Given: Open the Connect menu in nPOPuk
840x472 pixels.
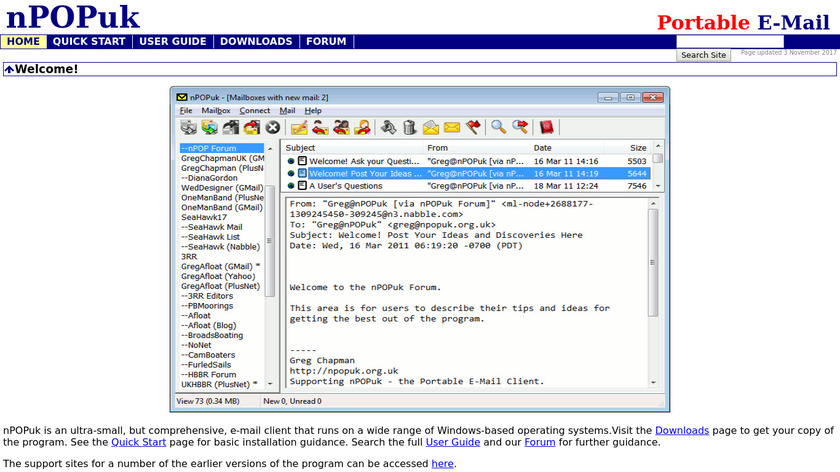Looking at the screenshot, I should click(x=255, y=110).
